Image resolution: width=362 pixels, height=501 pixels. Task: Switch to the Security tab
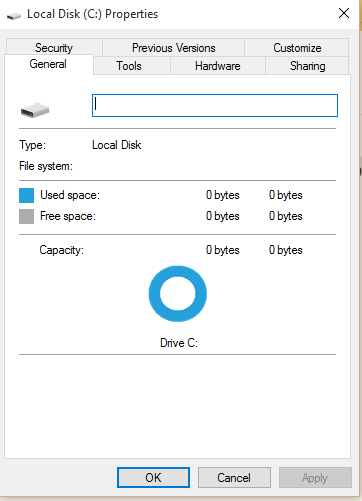click(54, 48)
